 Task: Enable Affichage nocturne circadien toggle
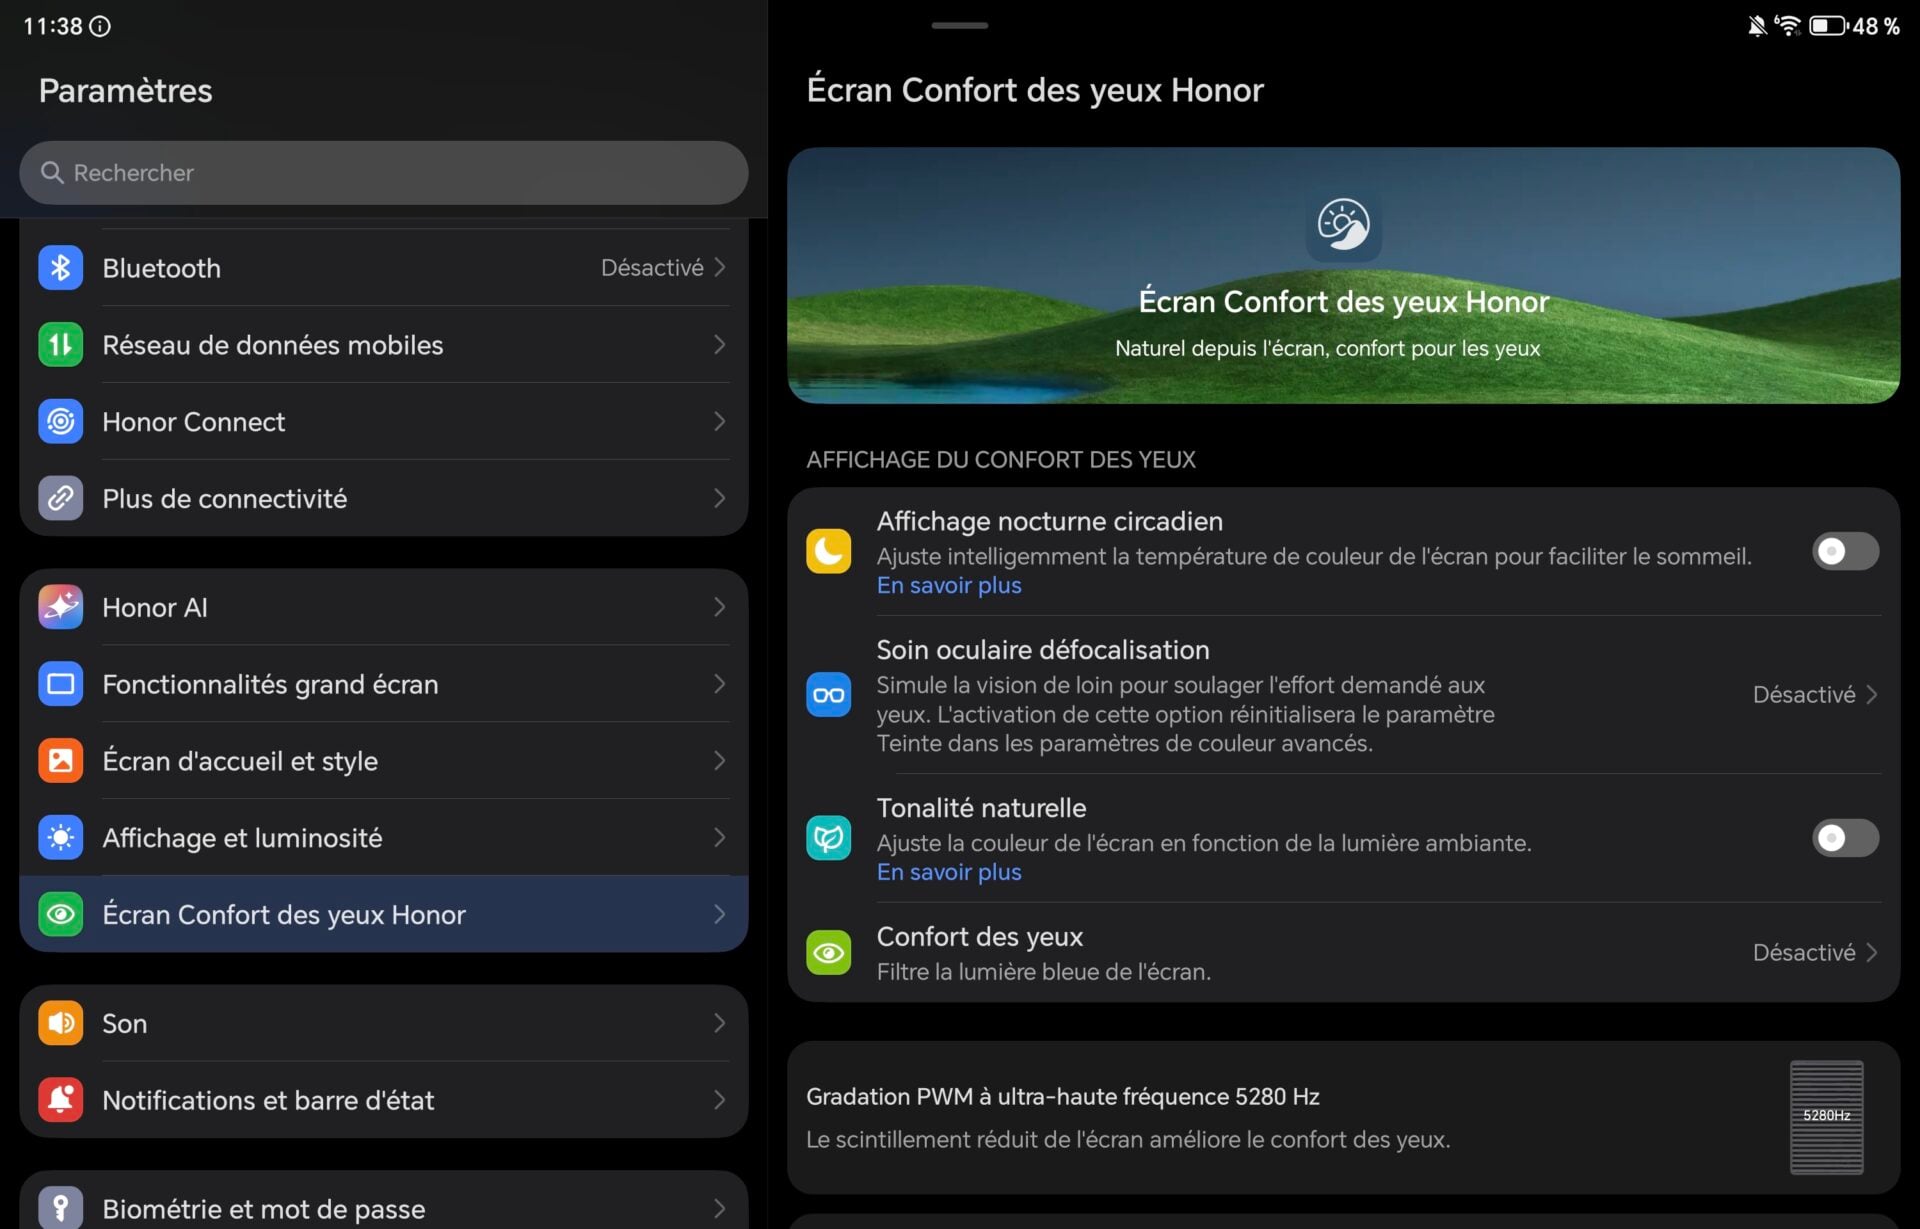pyautogui.click(x=1844, y=551)
